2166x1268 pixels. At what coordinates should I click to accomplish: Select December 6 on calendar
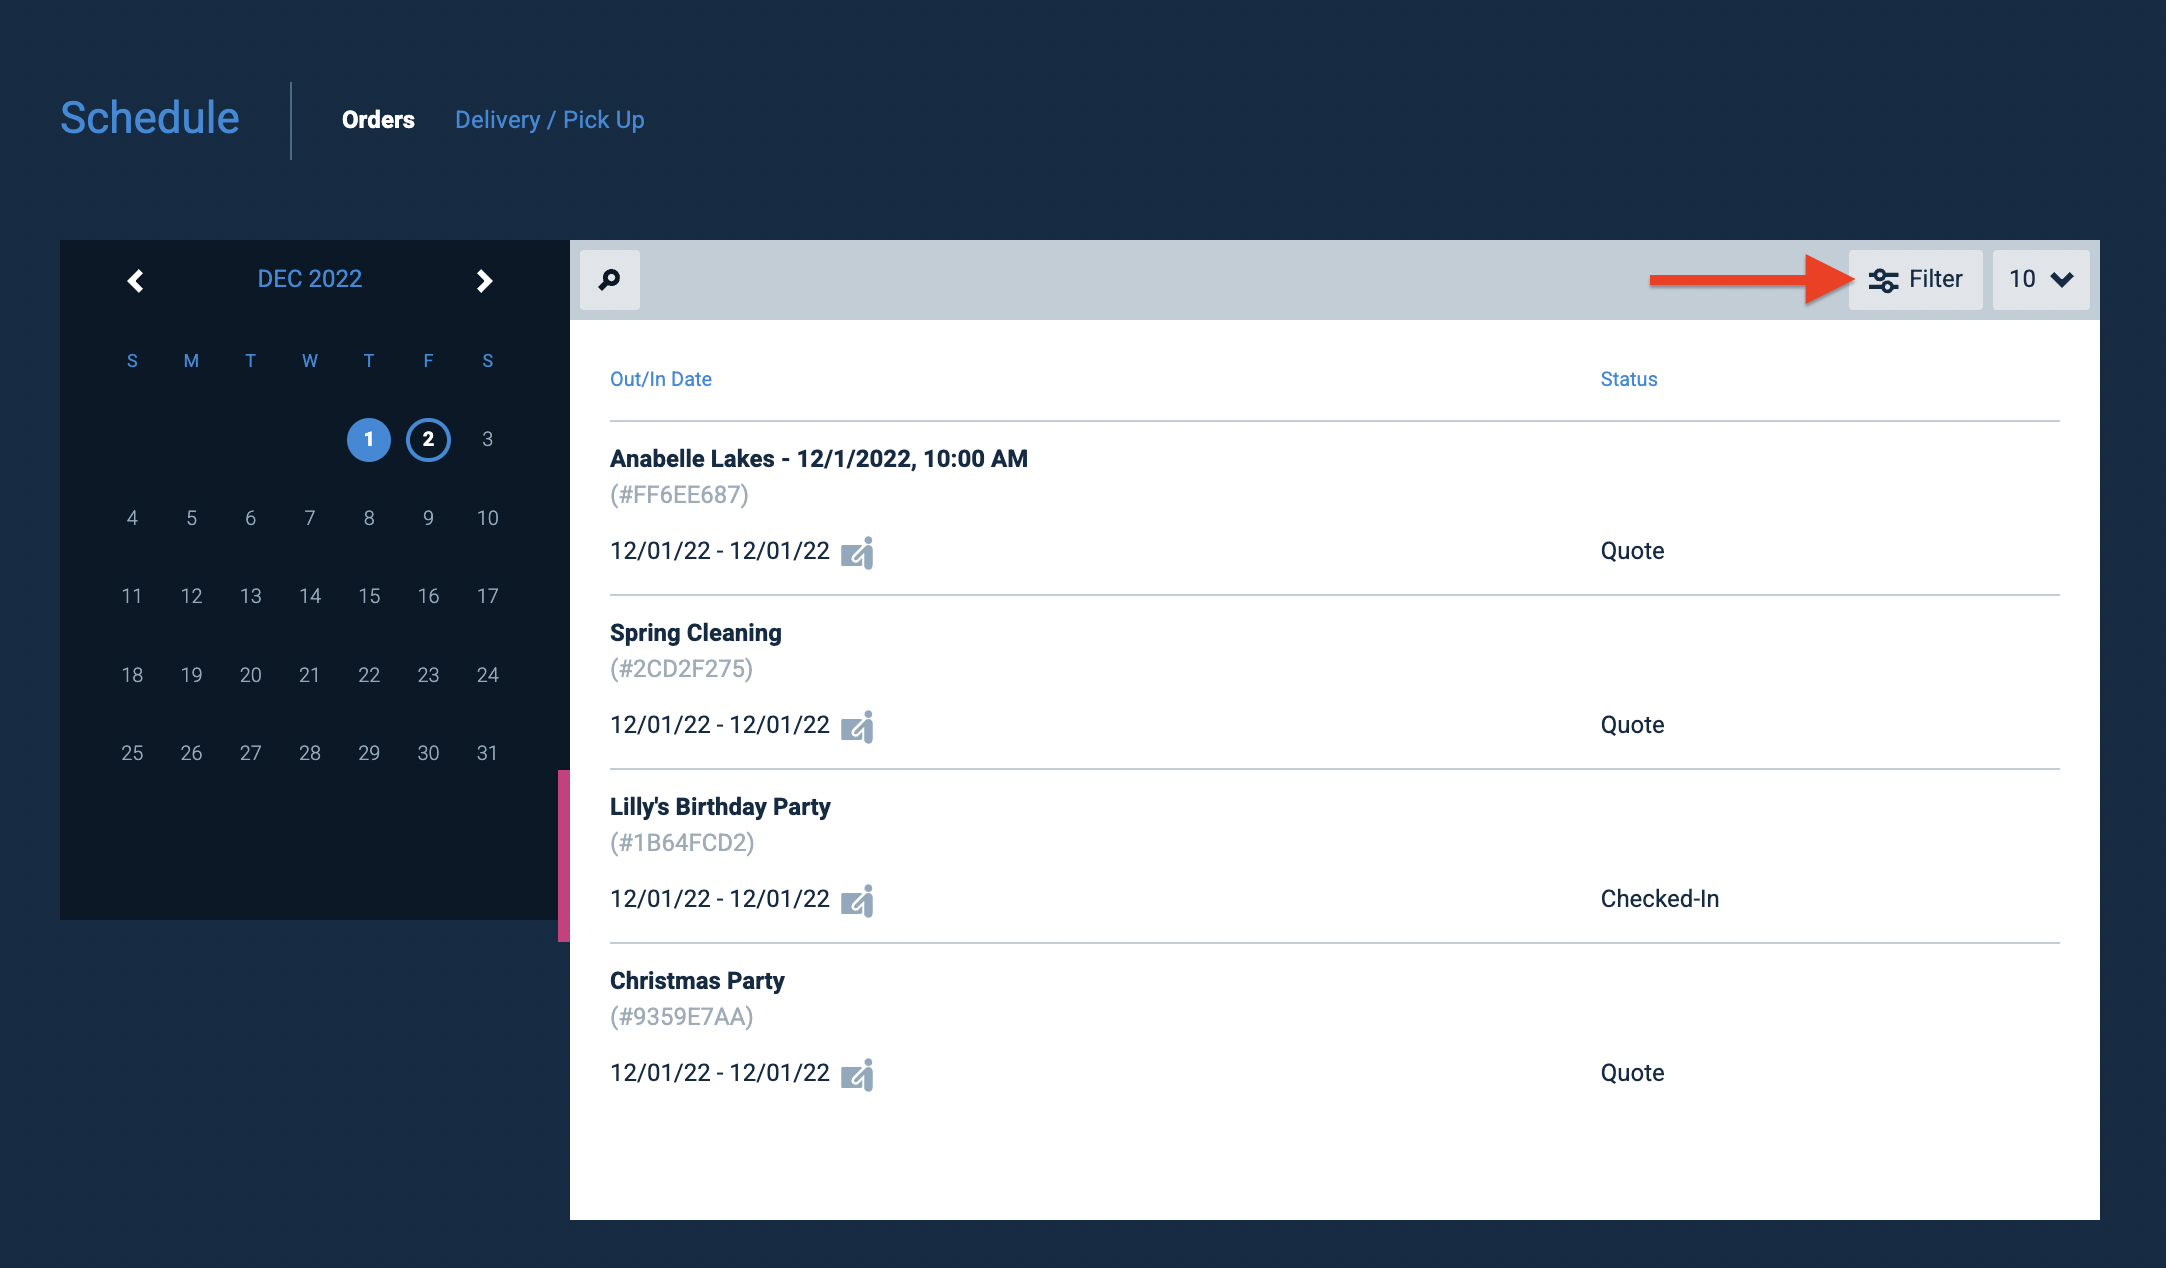click(250, 518)
